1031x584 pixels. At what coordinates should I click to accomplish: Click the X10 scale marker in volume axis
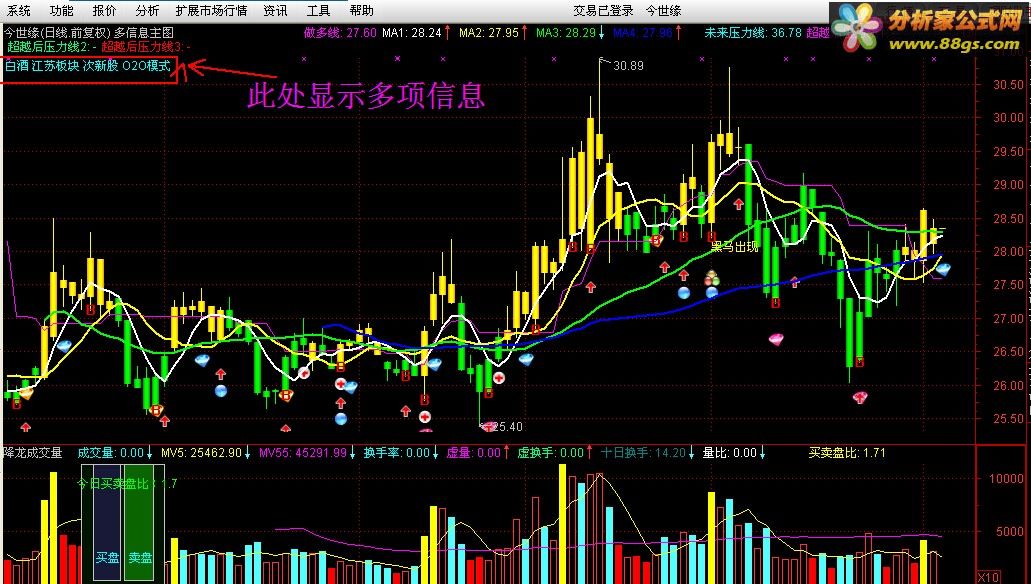point(988,577)
